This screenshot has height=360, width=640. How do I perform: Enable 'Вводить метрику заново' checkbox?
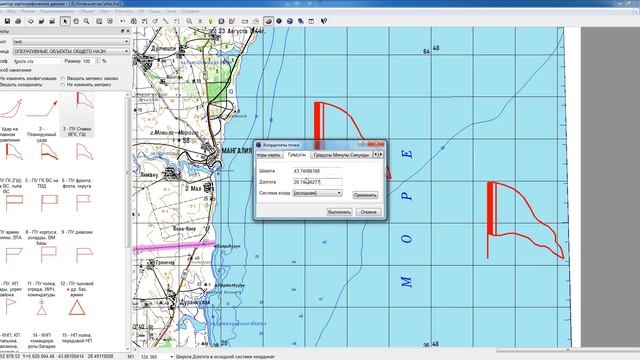click(x=63, y=78)
